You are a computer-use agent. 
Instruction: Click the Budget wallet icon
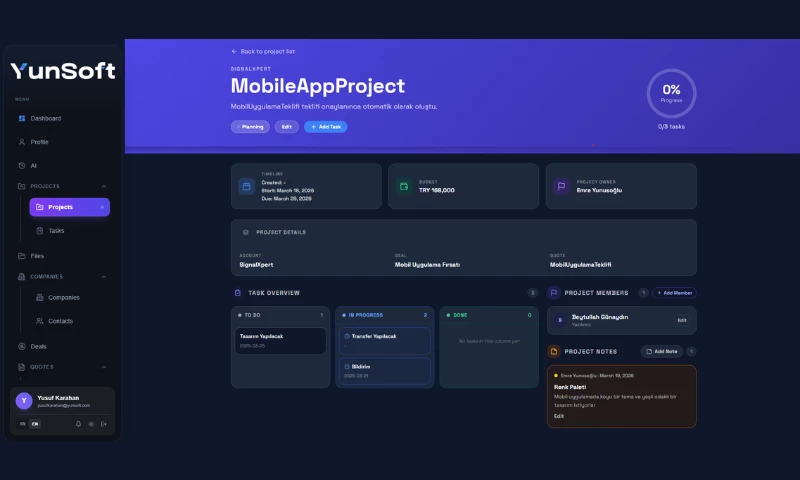404,186
